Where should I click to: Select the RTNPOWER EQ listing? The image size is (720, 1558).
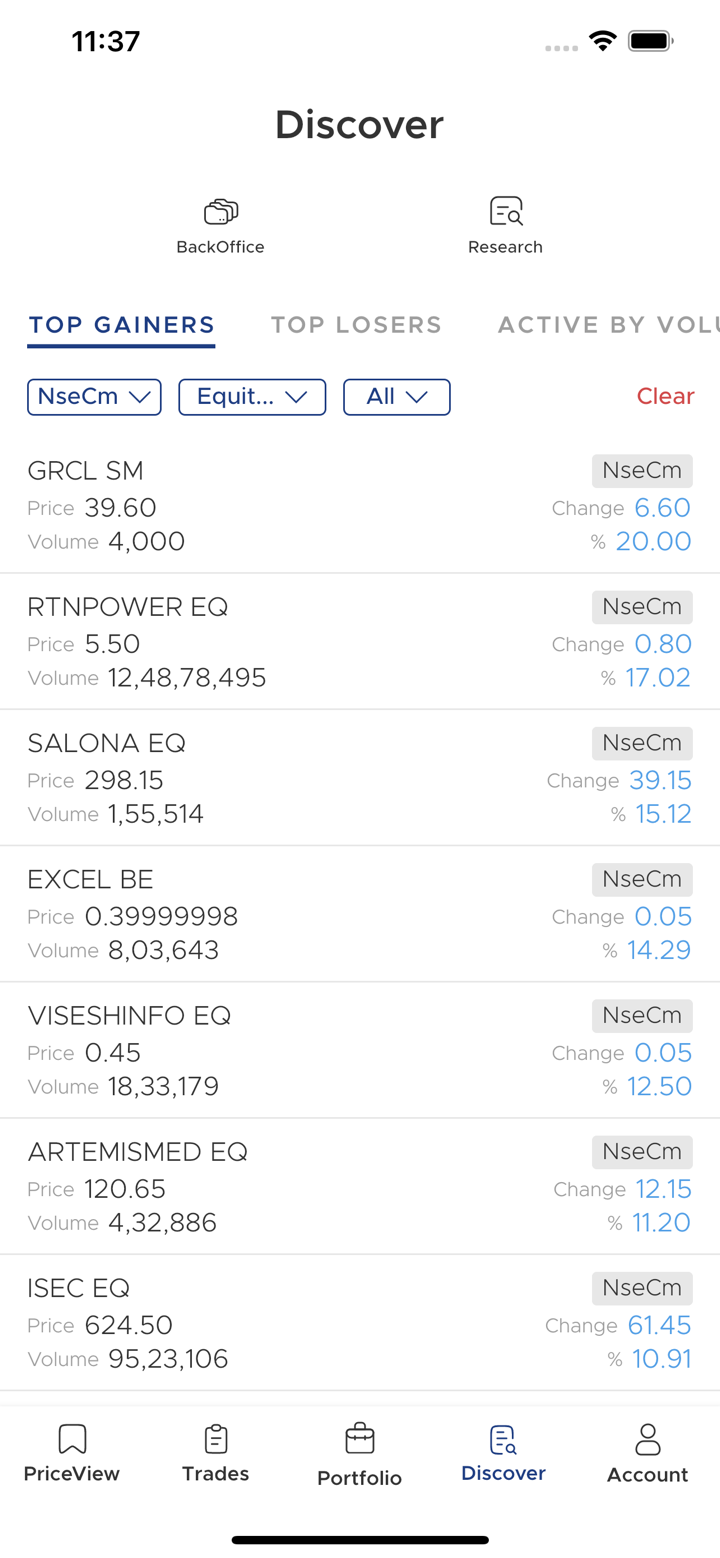click(x=300, y=642)
